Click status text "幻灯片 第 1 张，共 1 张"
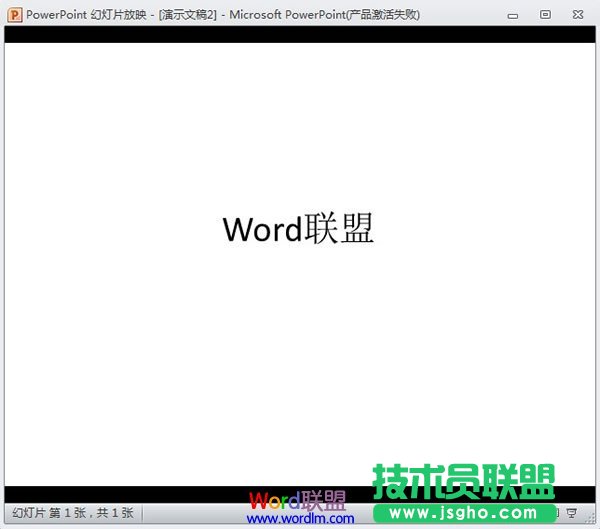Screen dimensions: 600x529 (x=73, y=513)
